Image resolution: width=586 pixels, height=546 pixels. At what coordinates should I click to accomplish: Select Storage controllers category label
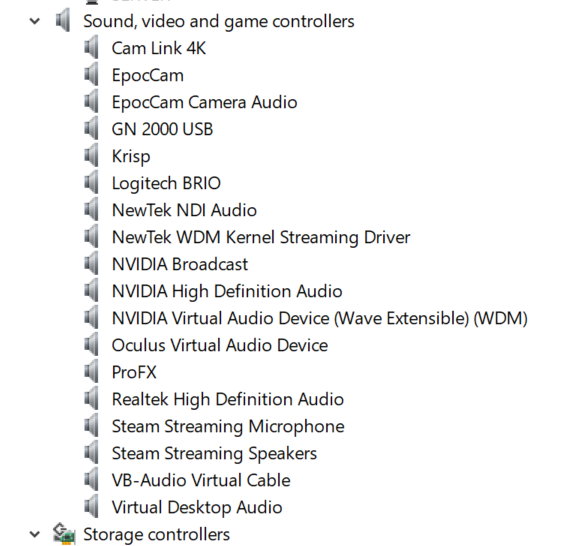coord(156,535)
